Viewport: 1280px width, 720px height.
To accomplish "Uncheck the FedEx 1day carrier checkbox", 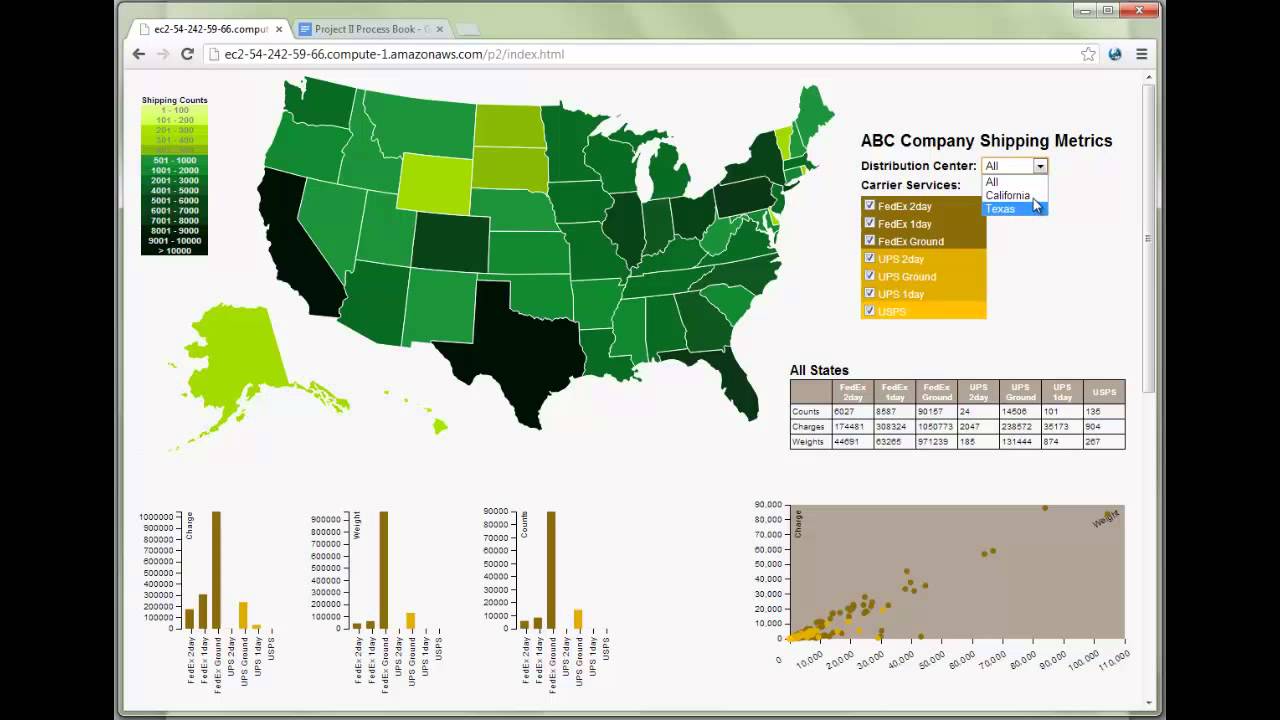I will pyautogui.click(x=870, y=223).
